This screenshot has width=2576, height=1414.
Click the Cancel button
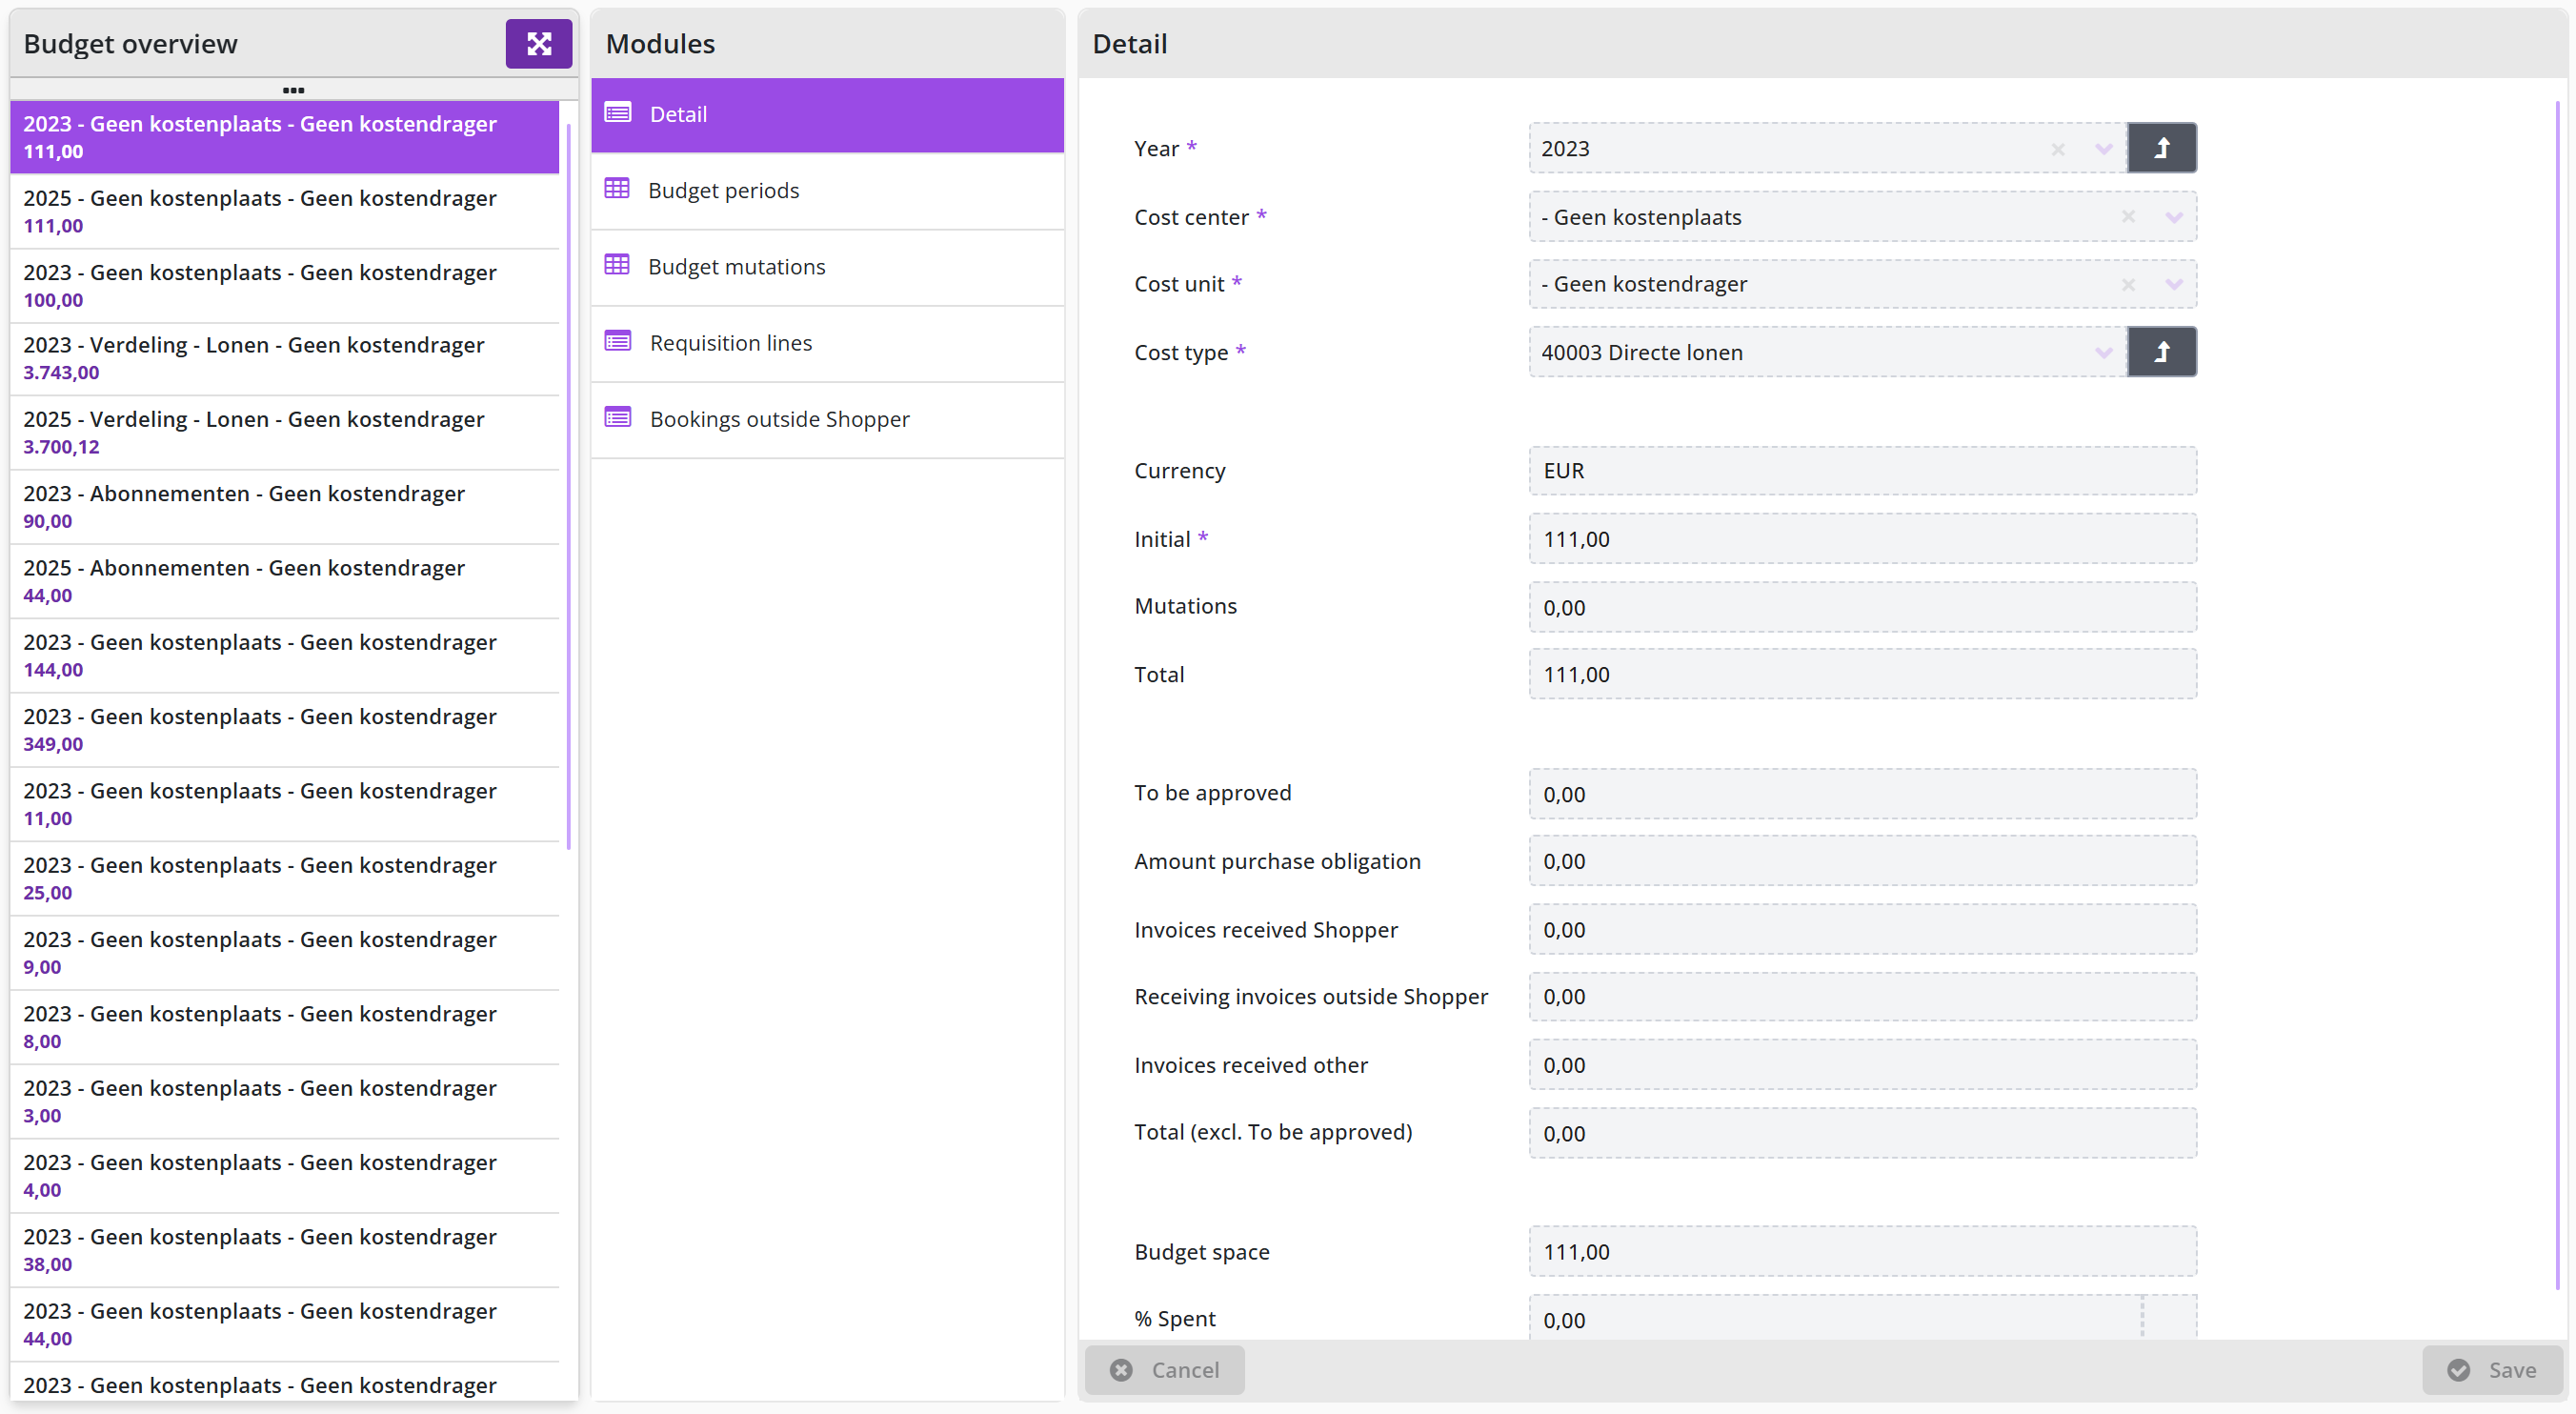tap(1164, 1370)
